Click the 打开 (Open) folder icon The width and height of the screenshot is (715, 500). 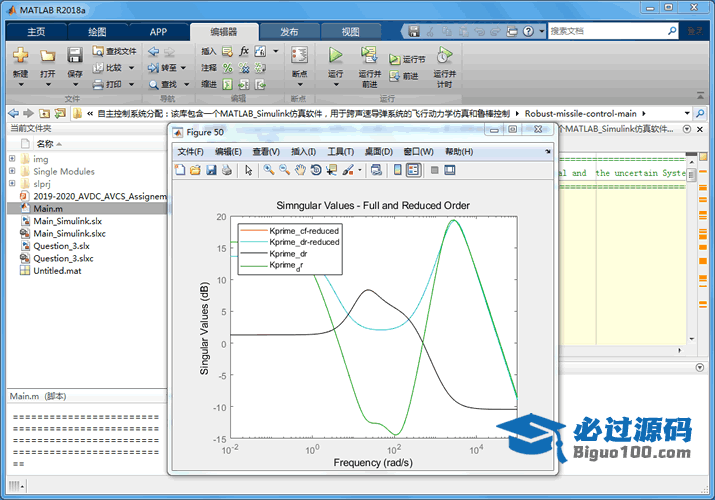(47, 56)
